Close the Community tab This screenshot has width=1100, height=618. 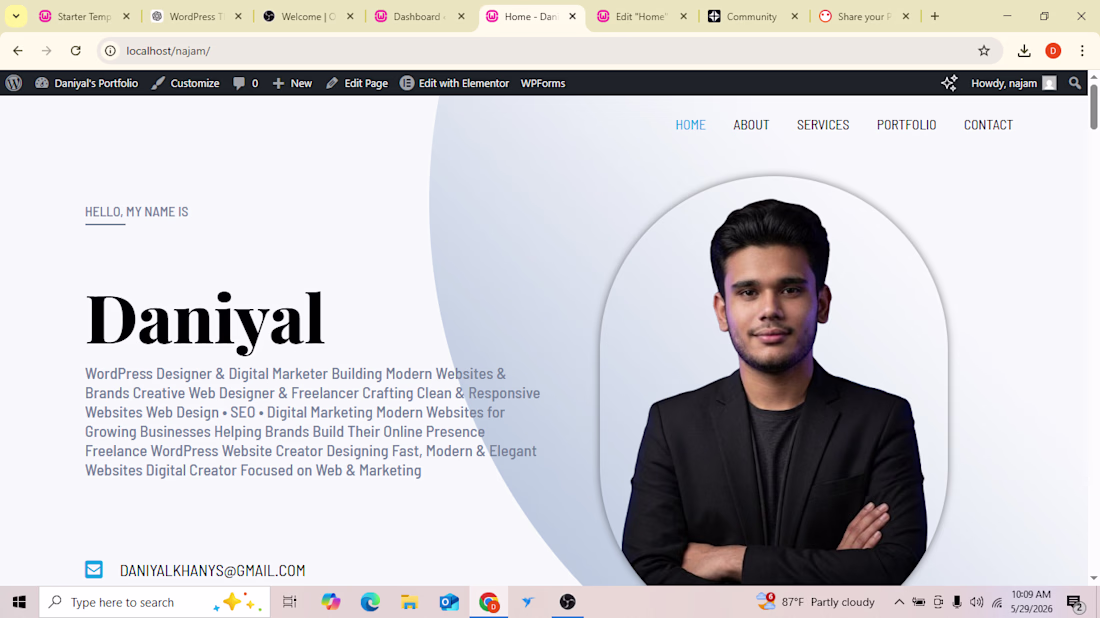click(x=795, y=16)
